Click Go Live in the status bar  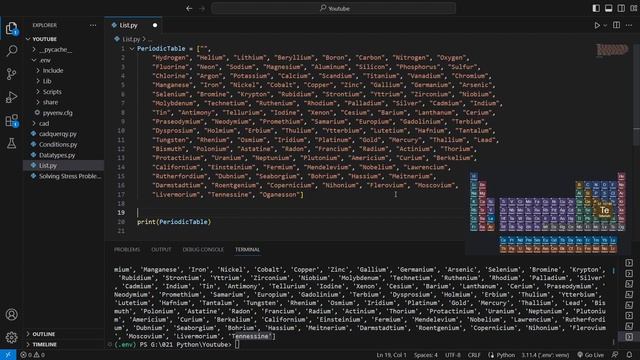tap(591, 355)
